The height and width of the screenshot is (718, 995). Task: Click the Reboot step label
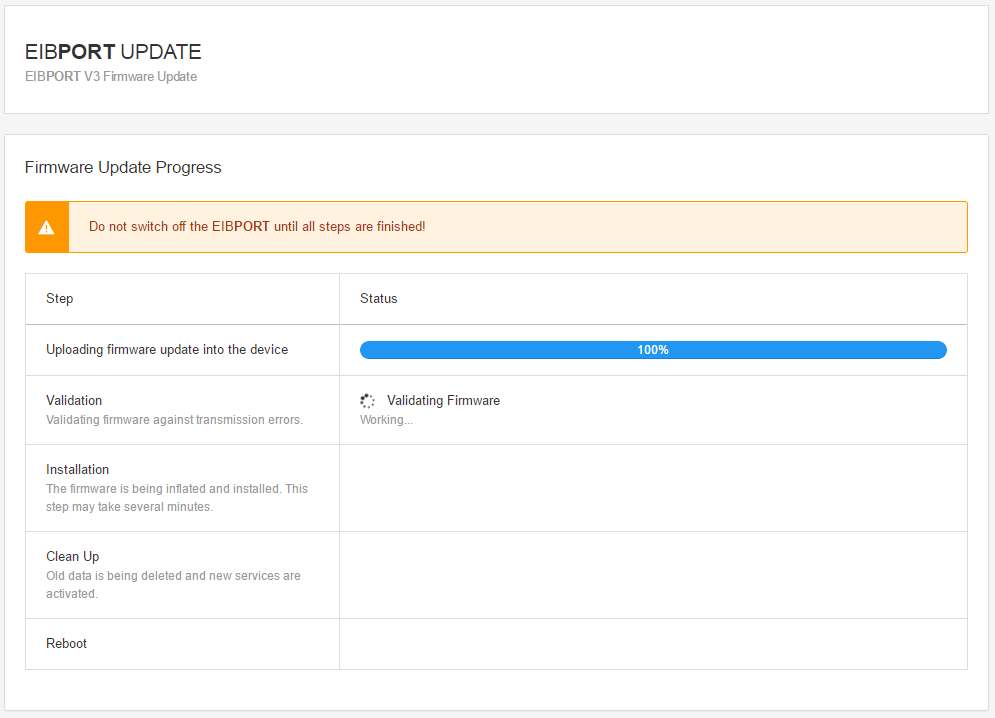(67, 644)
